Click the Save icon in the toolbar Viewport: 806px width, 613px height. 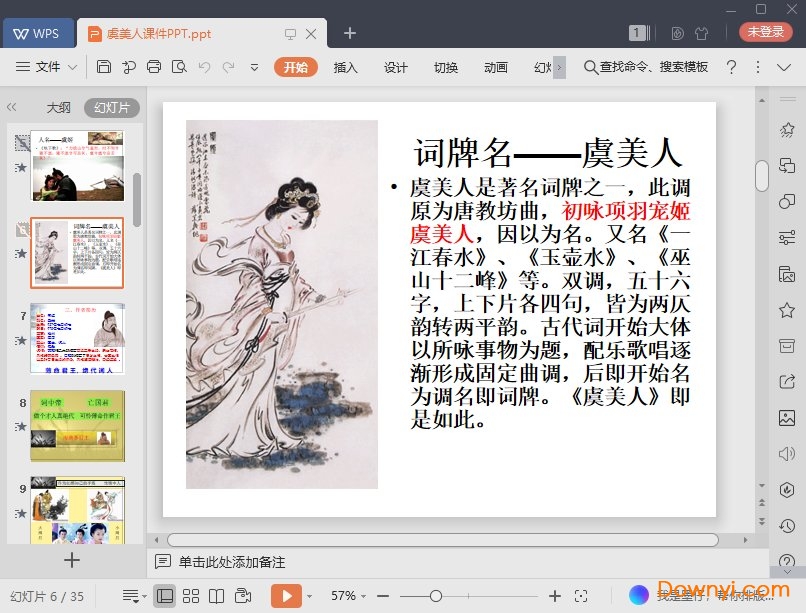[104, 67]
